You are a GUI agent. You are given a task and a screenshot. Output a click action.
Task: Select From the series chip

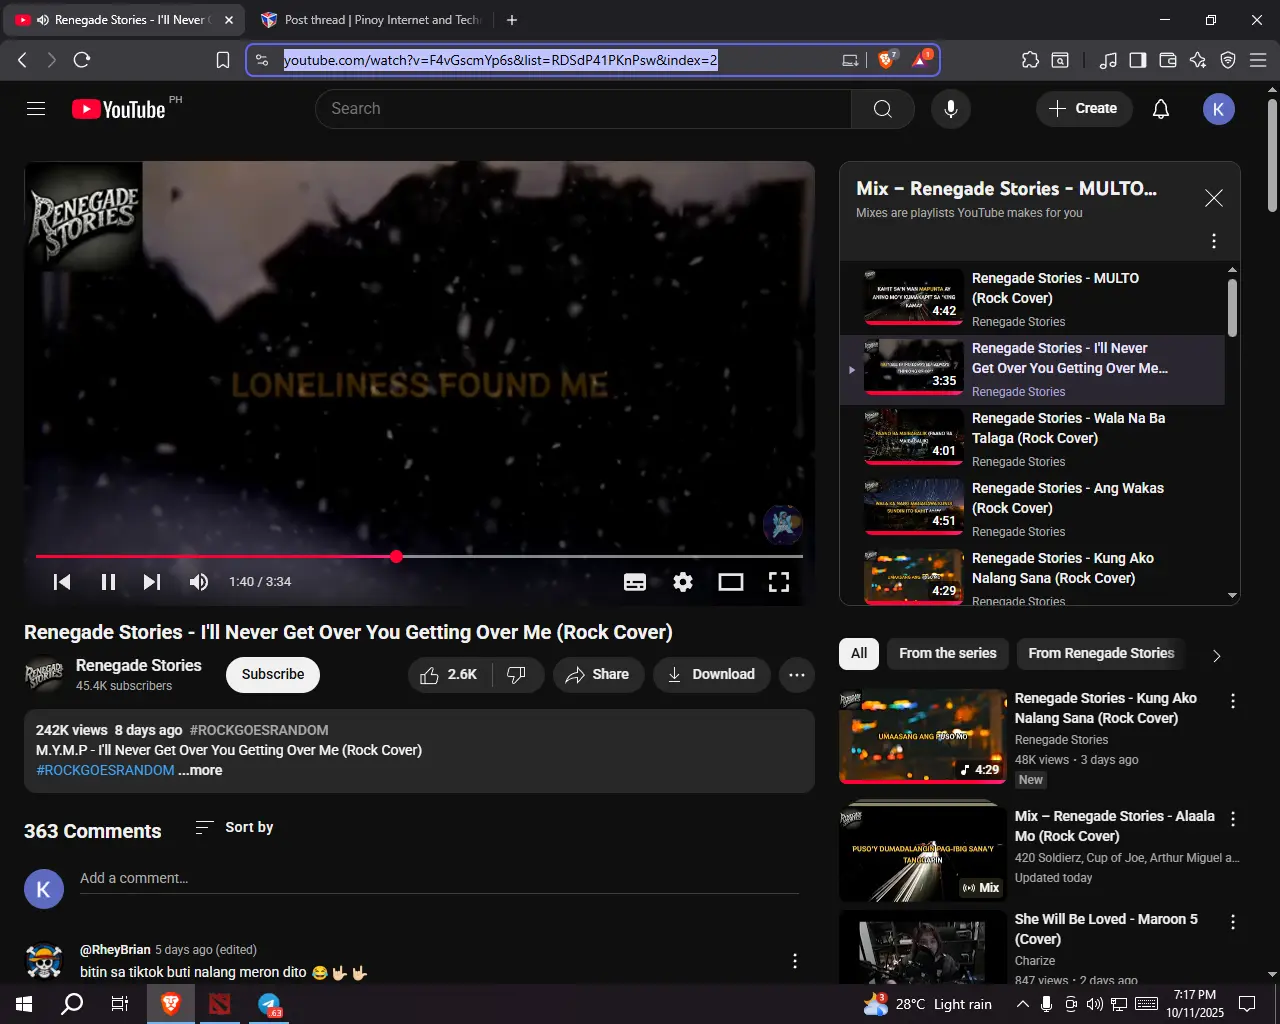(x=948, y=654)
